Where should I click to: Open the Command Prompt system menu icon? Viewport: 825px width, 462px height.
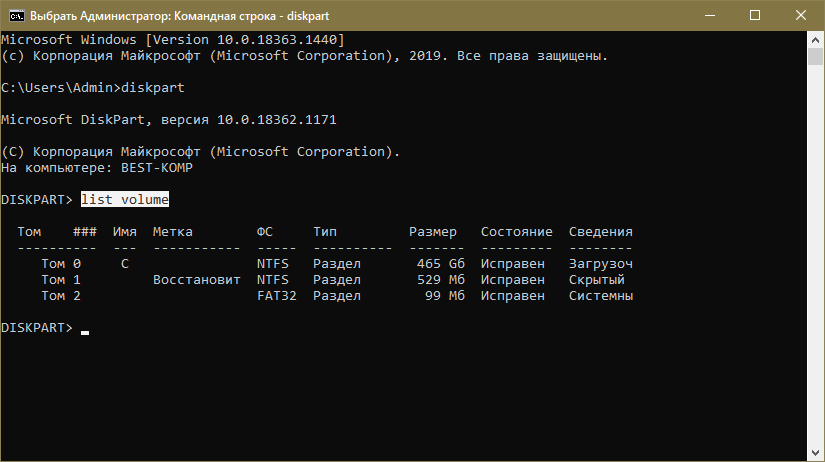(x=15, y=16)
